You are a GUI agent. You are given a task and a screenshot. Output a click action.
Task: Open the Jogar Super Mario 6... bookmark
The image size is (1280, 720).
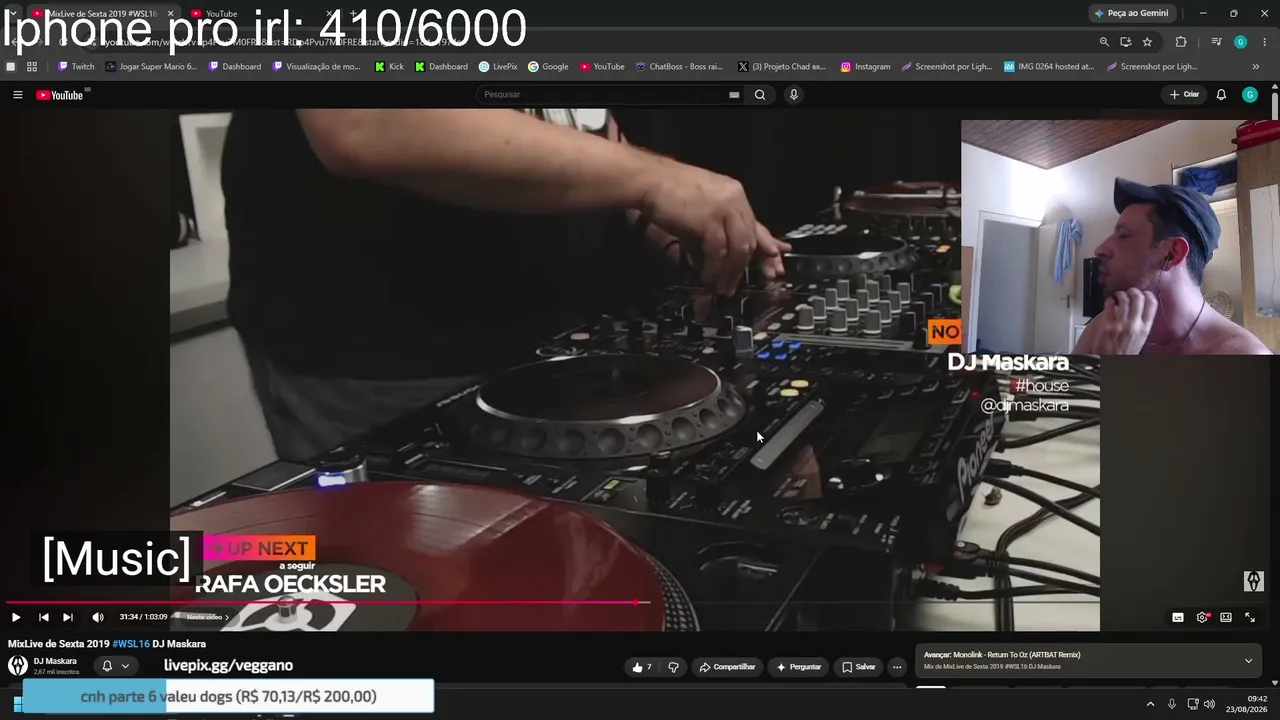[151, 67]
